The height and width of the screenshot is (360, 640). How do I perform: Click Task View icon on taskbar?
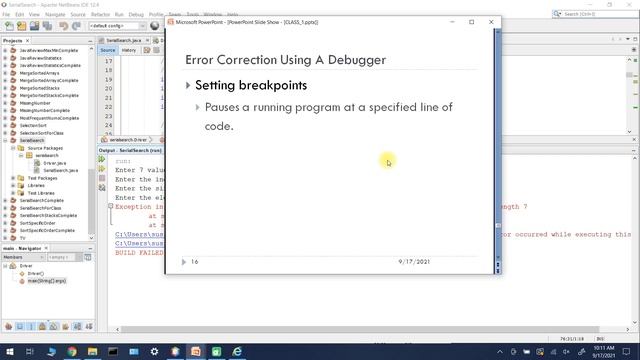tap(29, 351)
